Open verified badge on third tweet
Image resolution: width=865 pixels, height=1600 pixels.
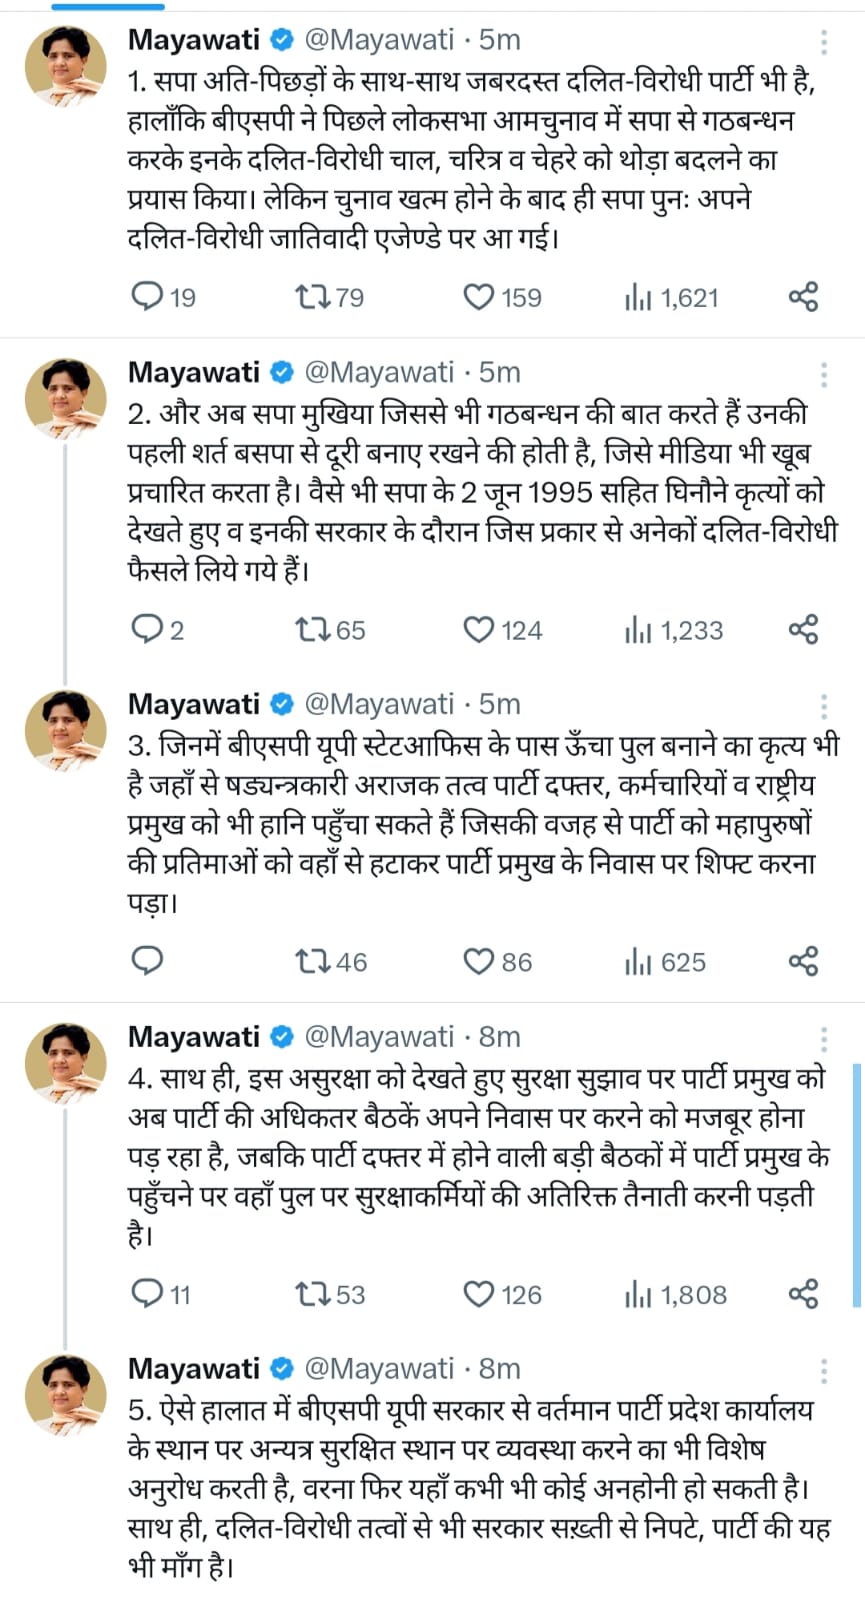[282, 704]
